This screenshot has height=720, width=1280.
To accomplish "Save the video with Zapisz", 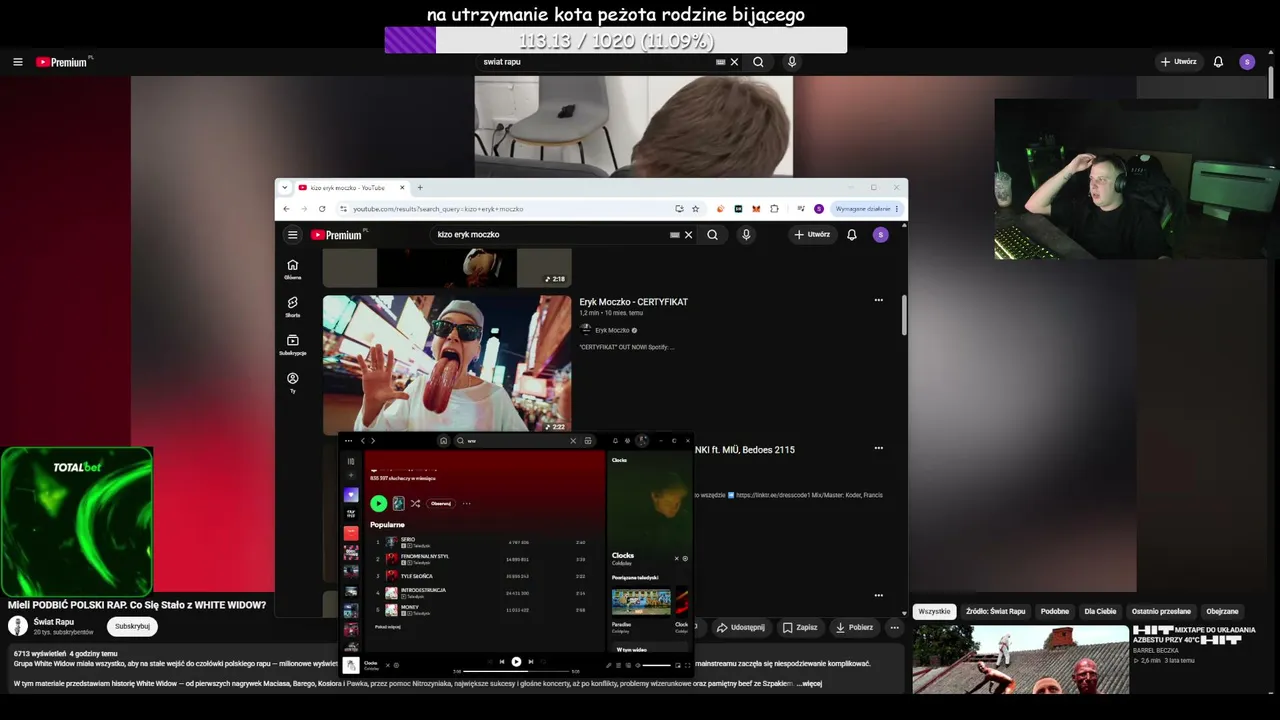I will pyautogui.click(x=800, y=628).
